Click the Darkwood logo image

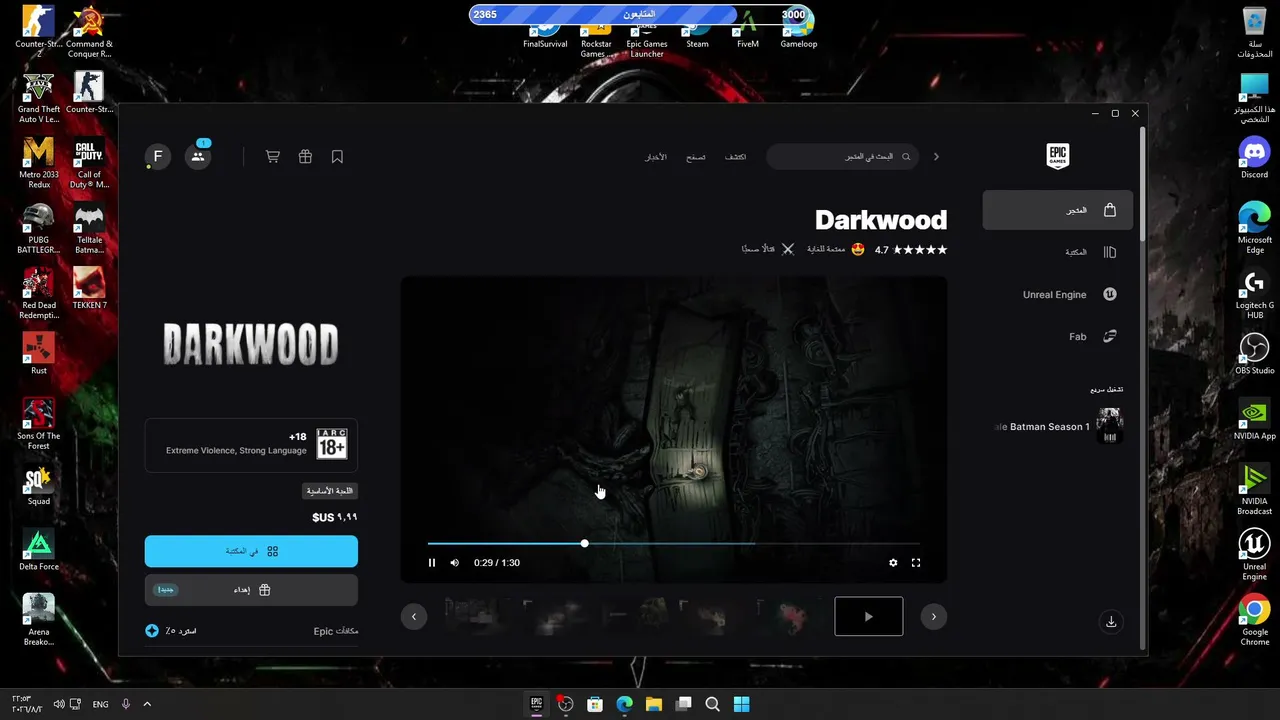click(251, 344)
